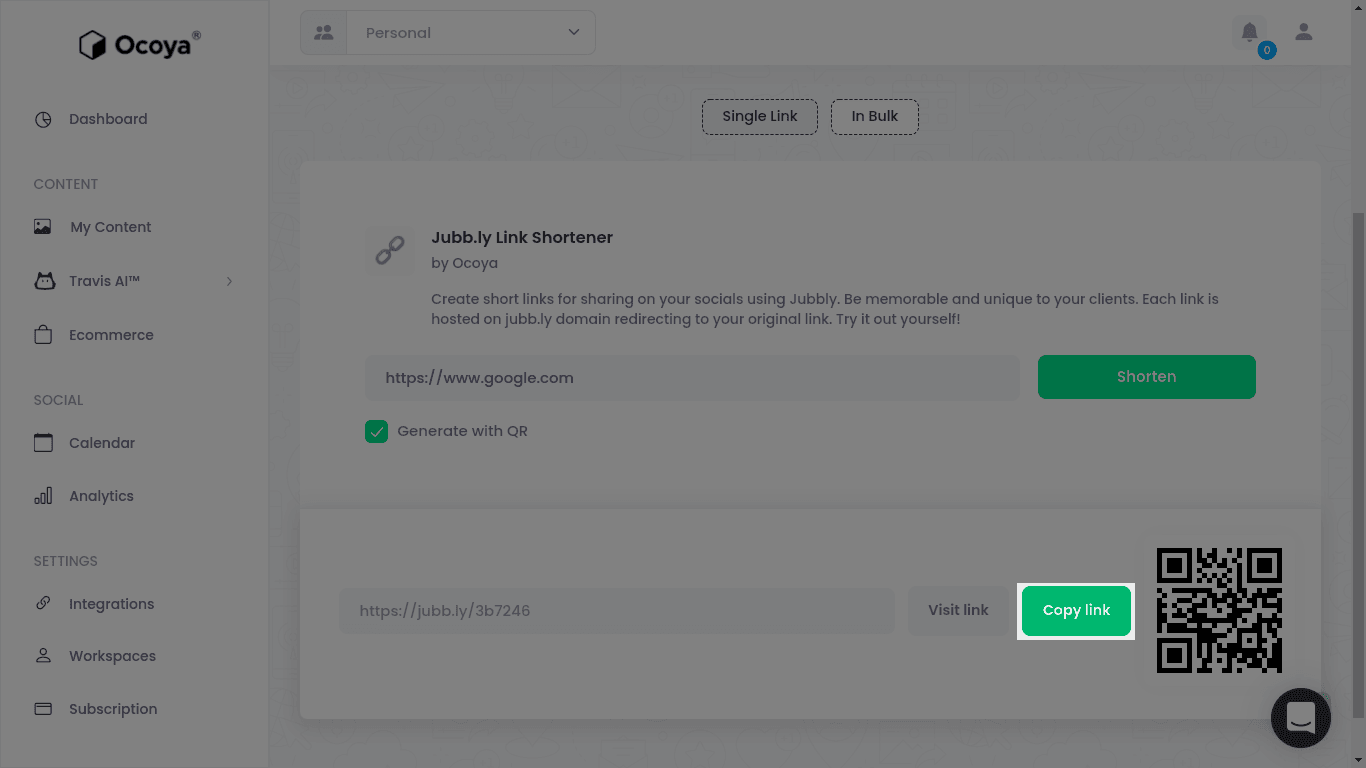
Task: Expand the Travis AI submenu arrow
Action: tap(229, 281)
